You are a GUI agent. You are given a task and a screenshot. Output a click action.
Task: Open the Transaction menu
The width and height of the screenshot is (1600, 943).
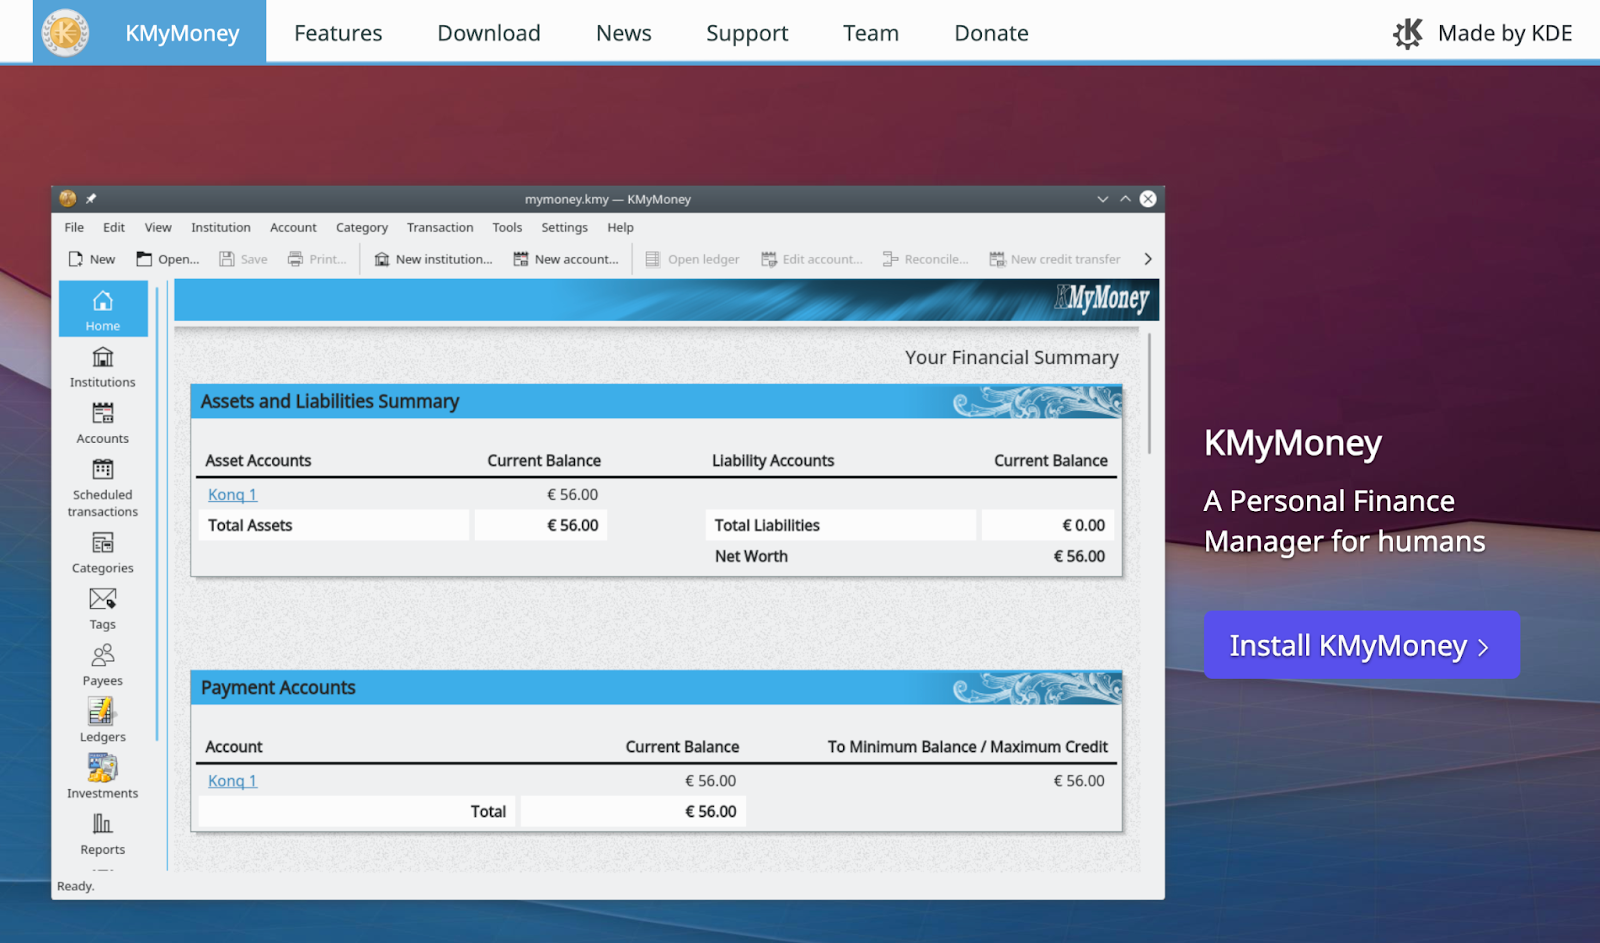pyautogui.click(x=440, y=228)
